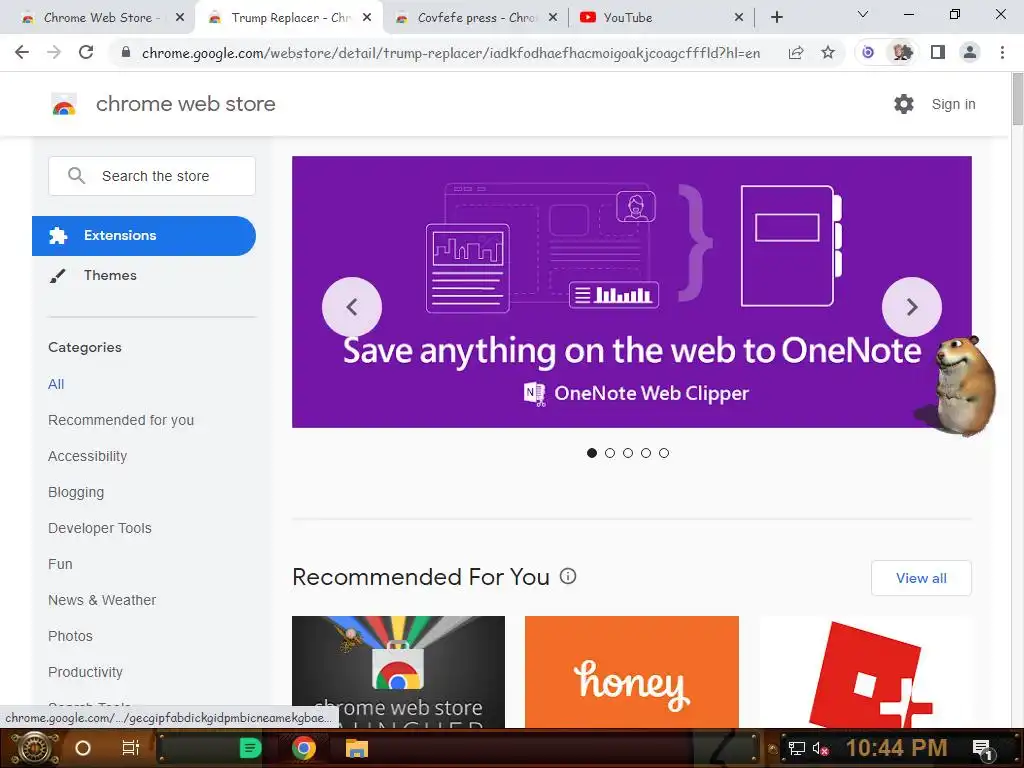Open the Honey extension card
Image resolution: width=1024 pixels, height=768 pixels.
(632, 672)
